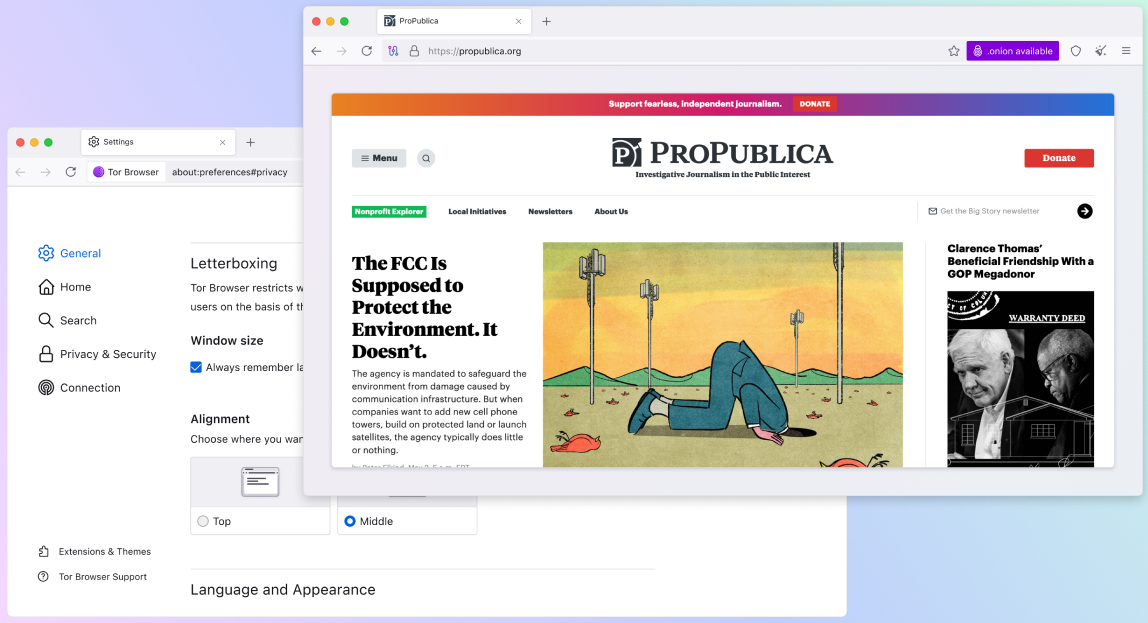Expand the ProPublica Menu button
The height and width of the screenshot is (623, 1148).
click(x=379, y=158)
